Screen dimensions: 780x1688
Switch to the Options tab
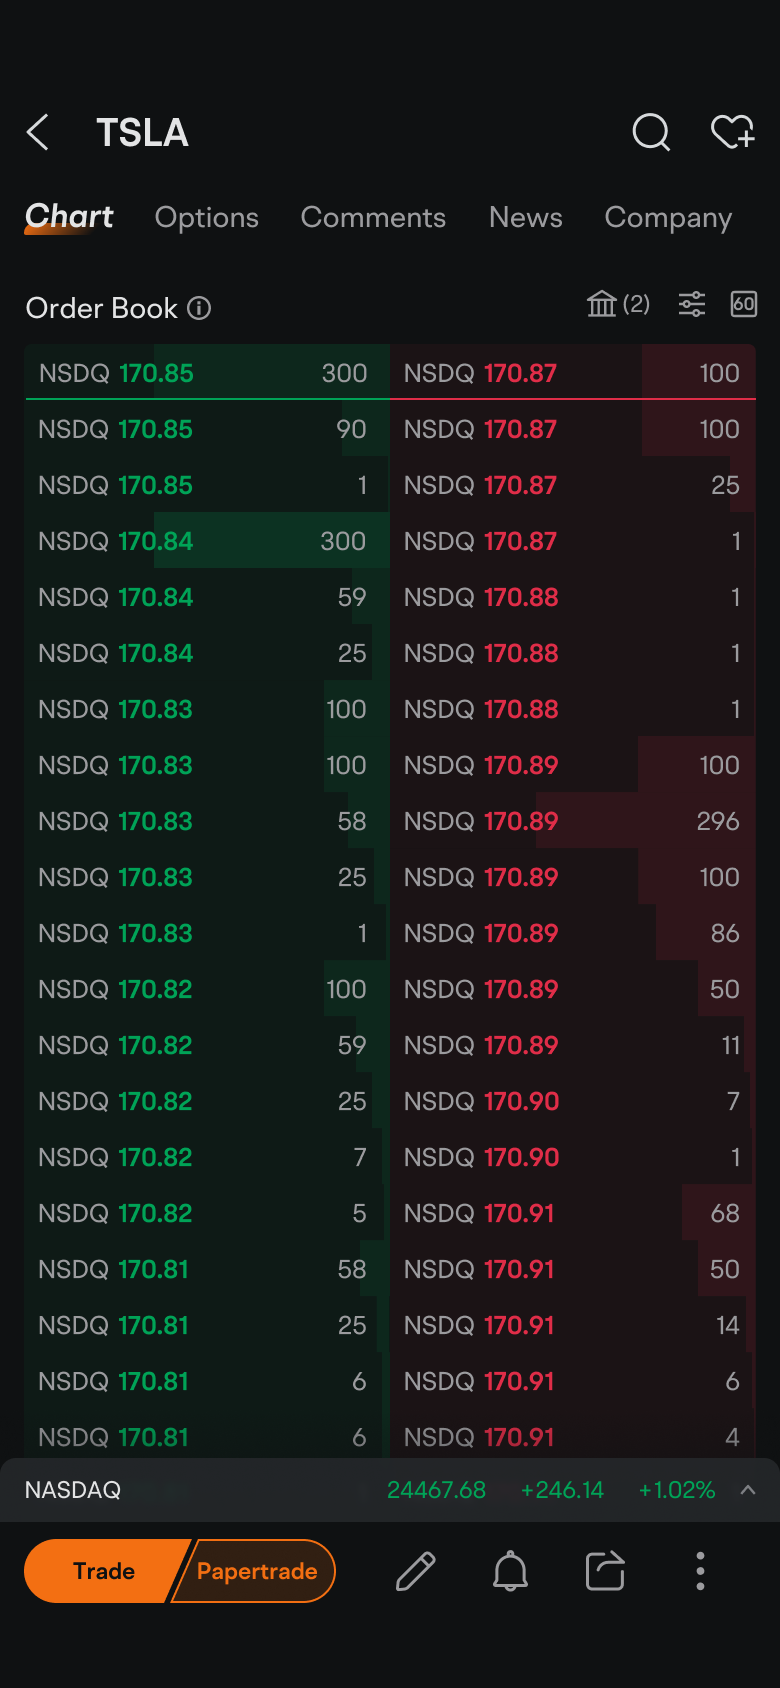(207, 218)
